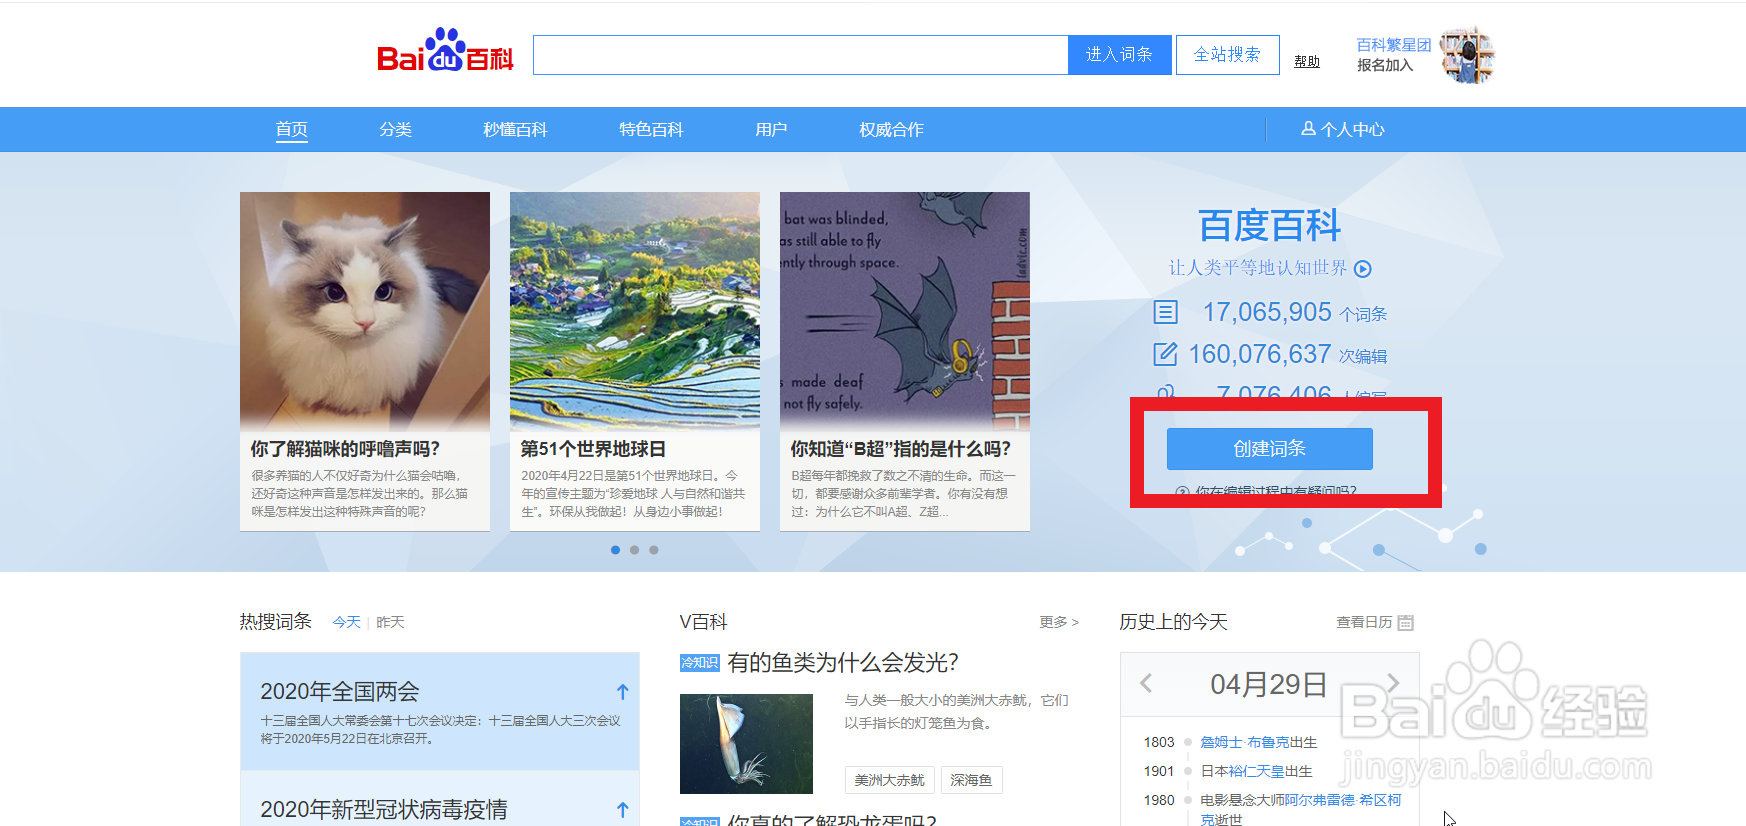Open the 百科繁星团 报名加入 link

[1393, 55]
